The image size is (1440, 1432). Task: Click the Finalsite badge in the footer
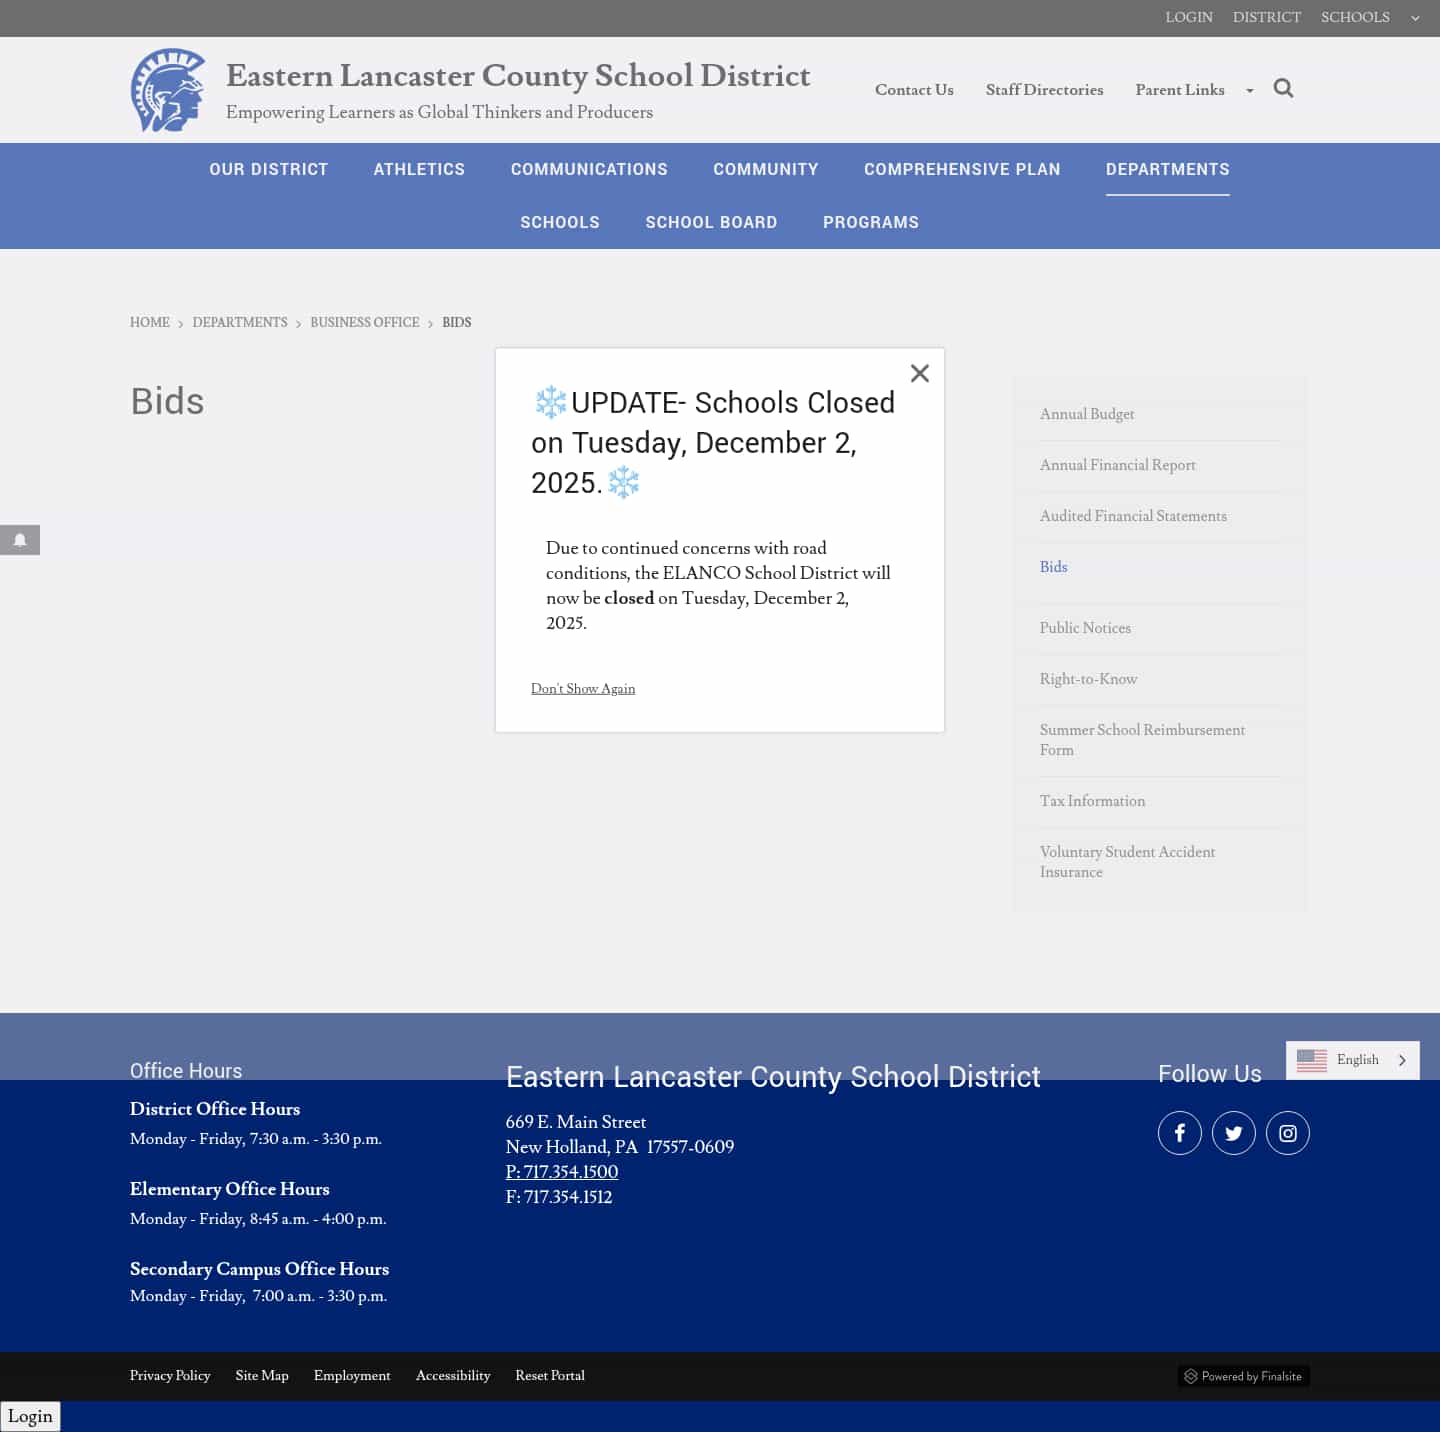(x=1243, y=1376)
